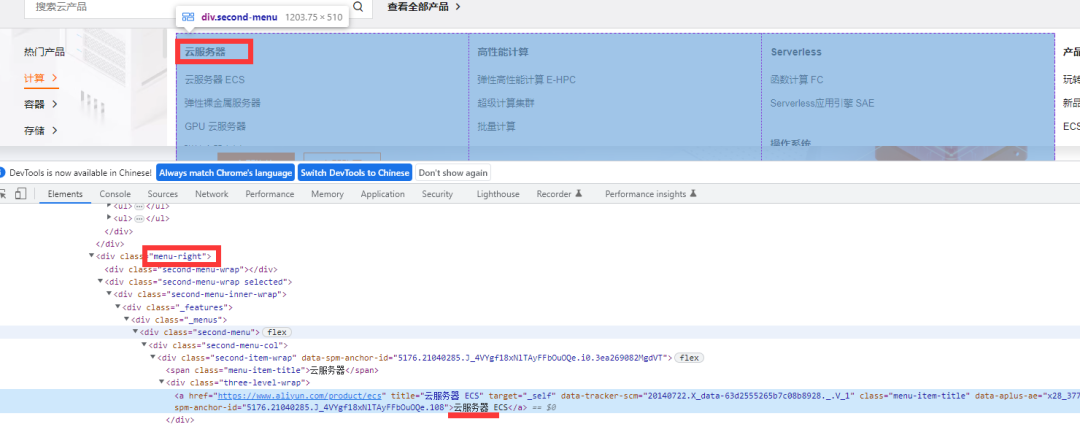
Task: Collapse the _menus div node
Action: point(127,320)
